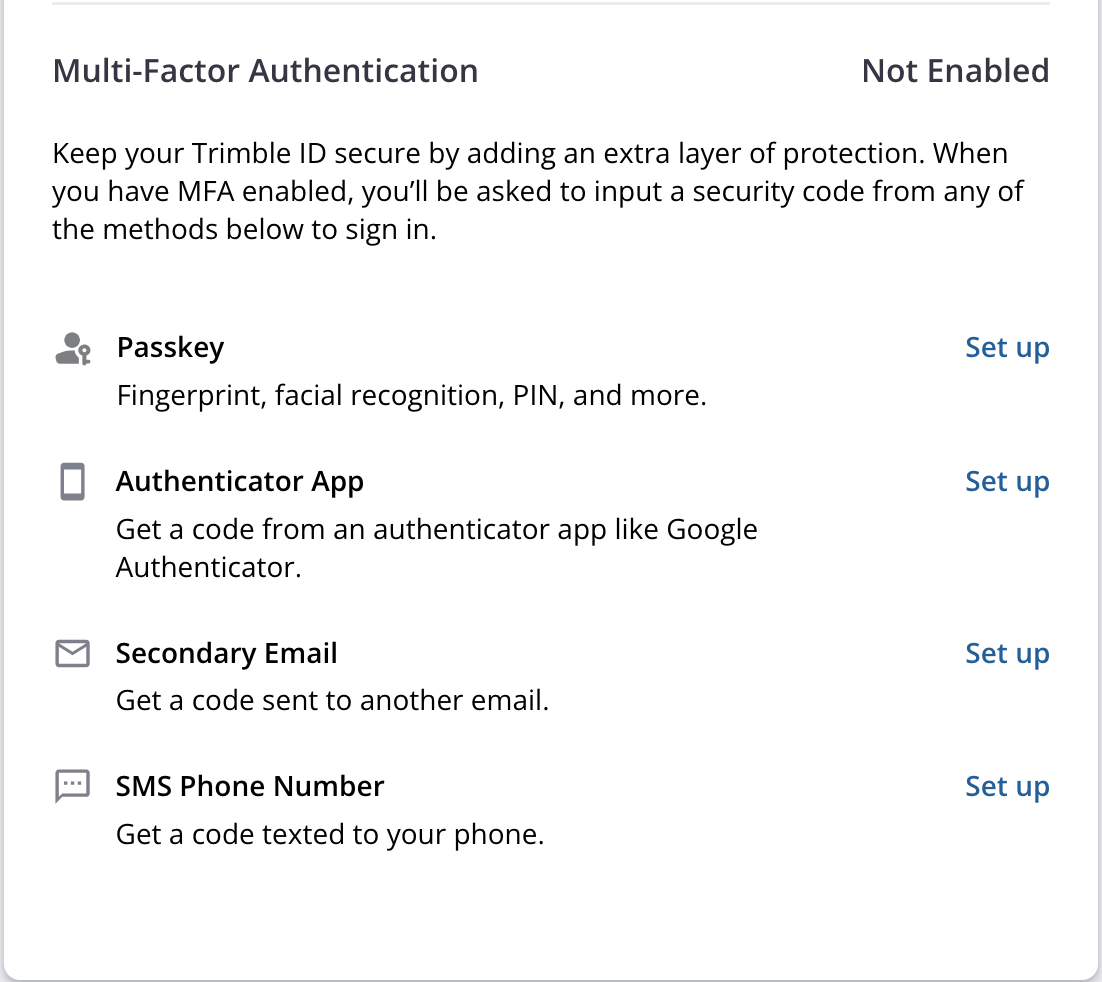
Task: Click the fingerprint and facial recognition description
Action: pos(411,396)
